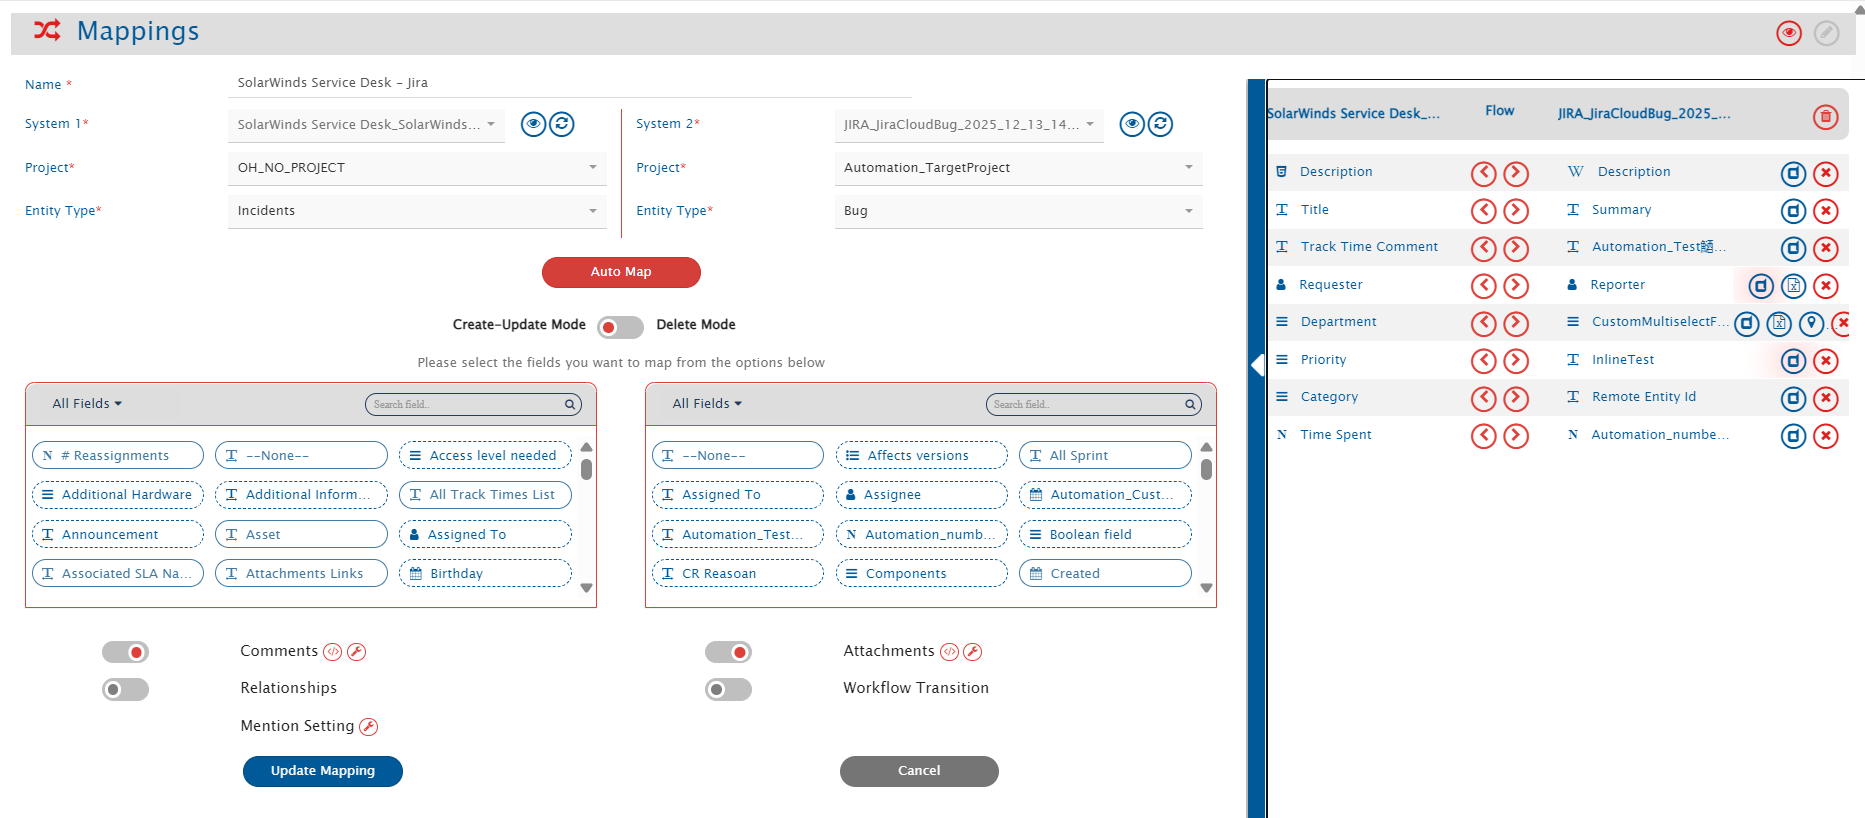Click the Auto Map button
Viewport: 1865px width, 818px height.
pyautogui.click(x=621, y=272)
